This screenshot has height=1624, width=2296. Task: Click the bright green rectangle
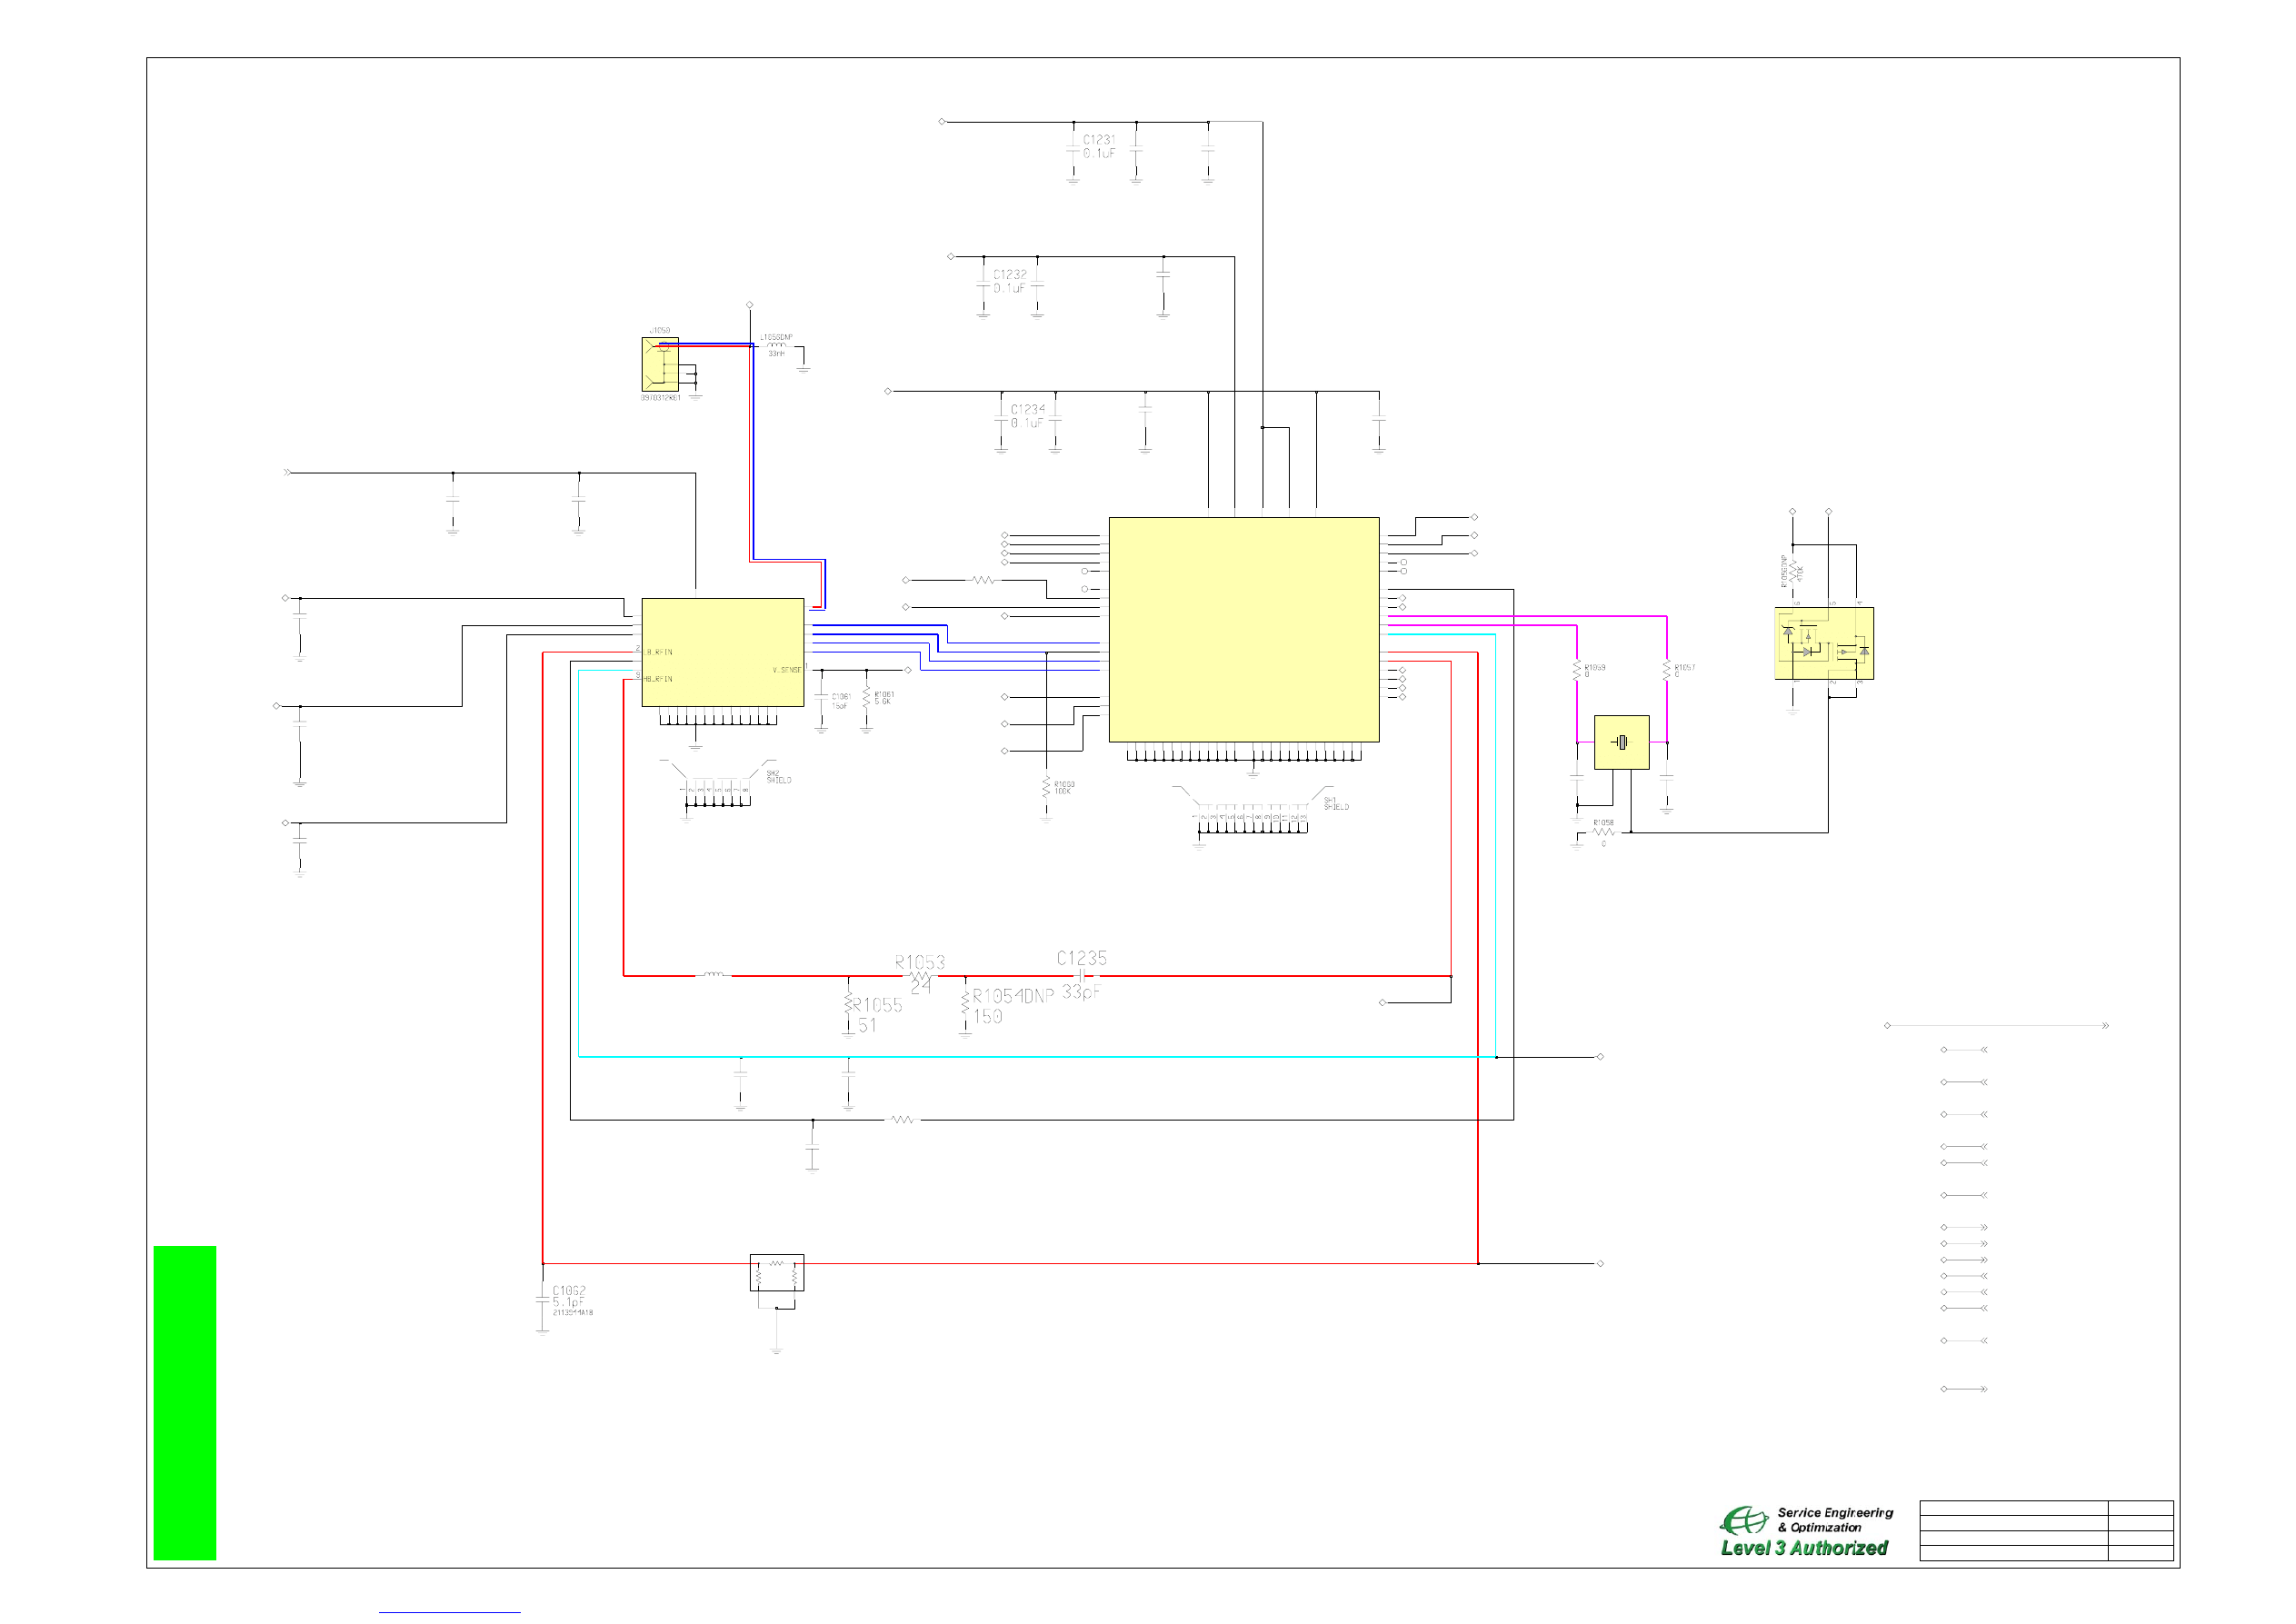tap(184, 1402)
